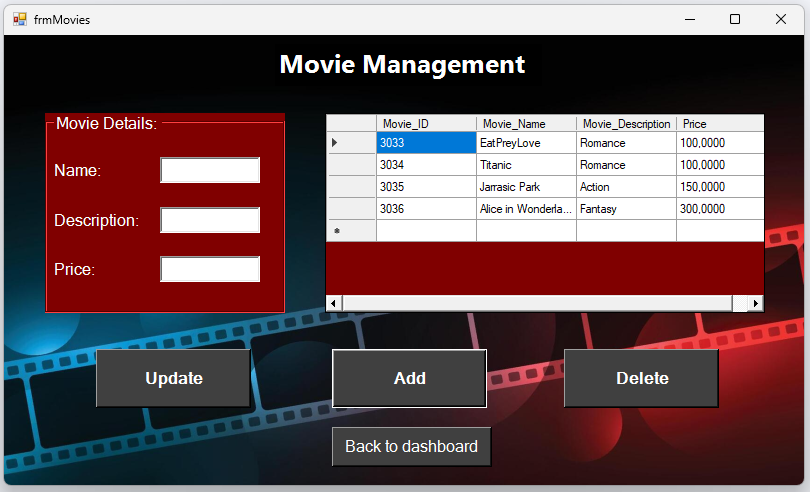The height and width of the screenshot is (492, 810).
Task: Select the Jarrasic Park name cell
Action: pyautogui.click(x=526, y=187)
